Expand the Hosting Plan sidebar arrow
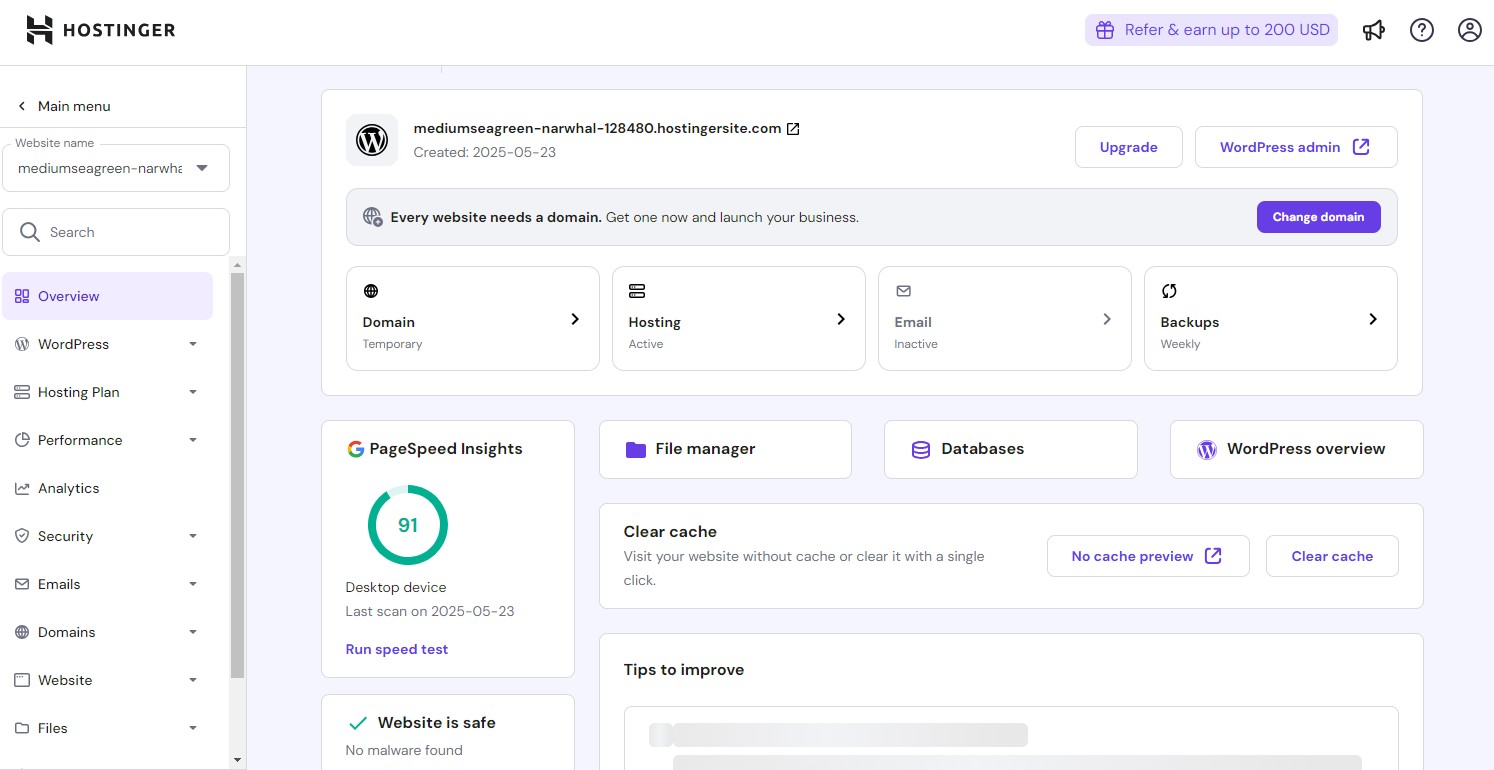Image resolution: width=1494 pixels, height=770 pixels. click(193, 392)
